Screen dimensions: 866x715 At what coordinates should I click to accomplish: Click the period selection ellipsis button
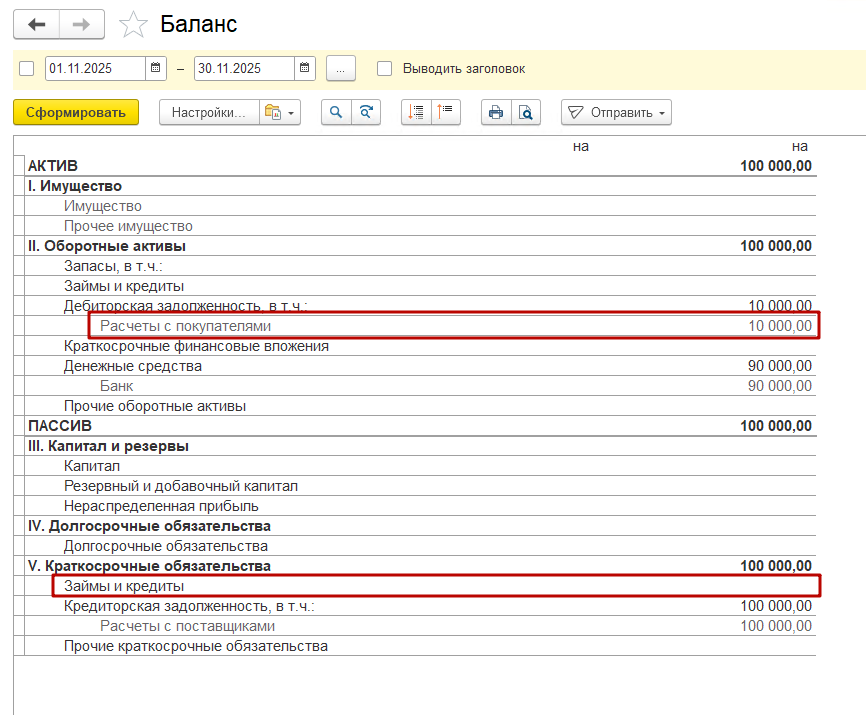pyautogui.click(x=341, y=69)
